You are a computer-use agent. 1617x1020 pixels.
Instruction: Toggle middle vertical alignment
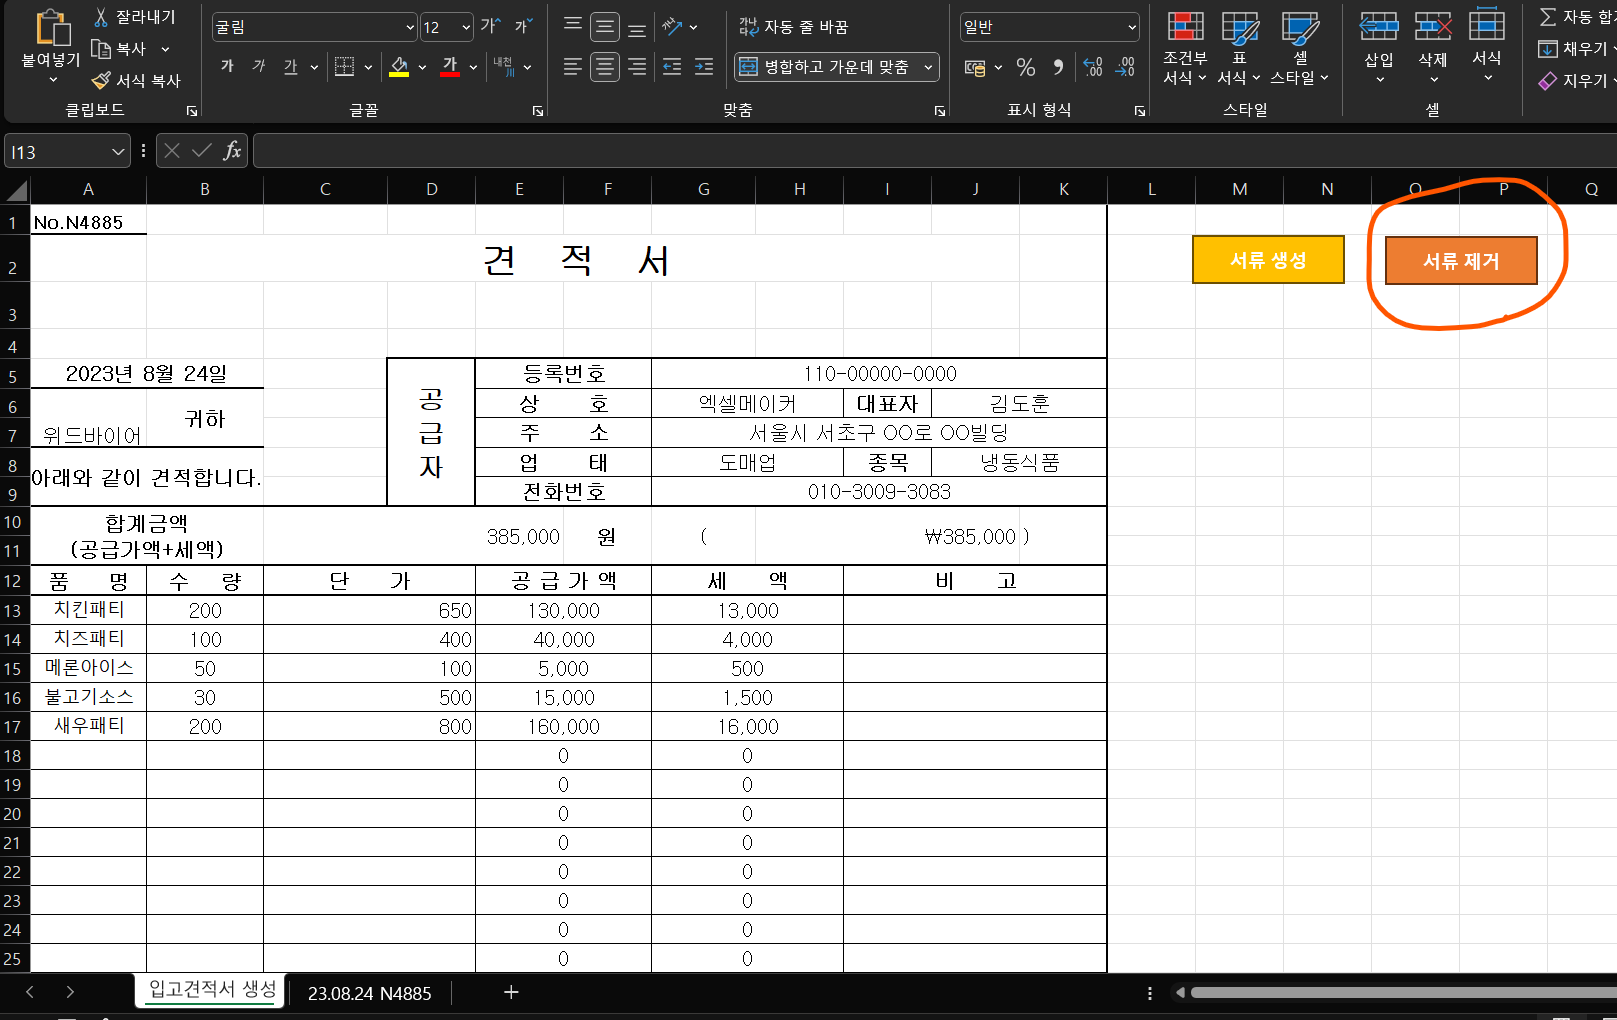click(x=604, y=26)
